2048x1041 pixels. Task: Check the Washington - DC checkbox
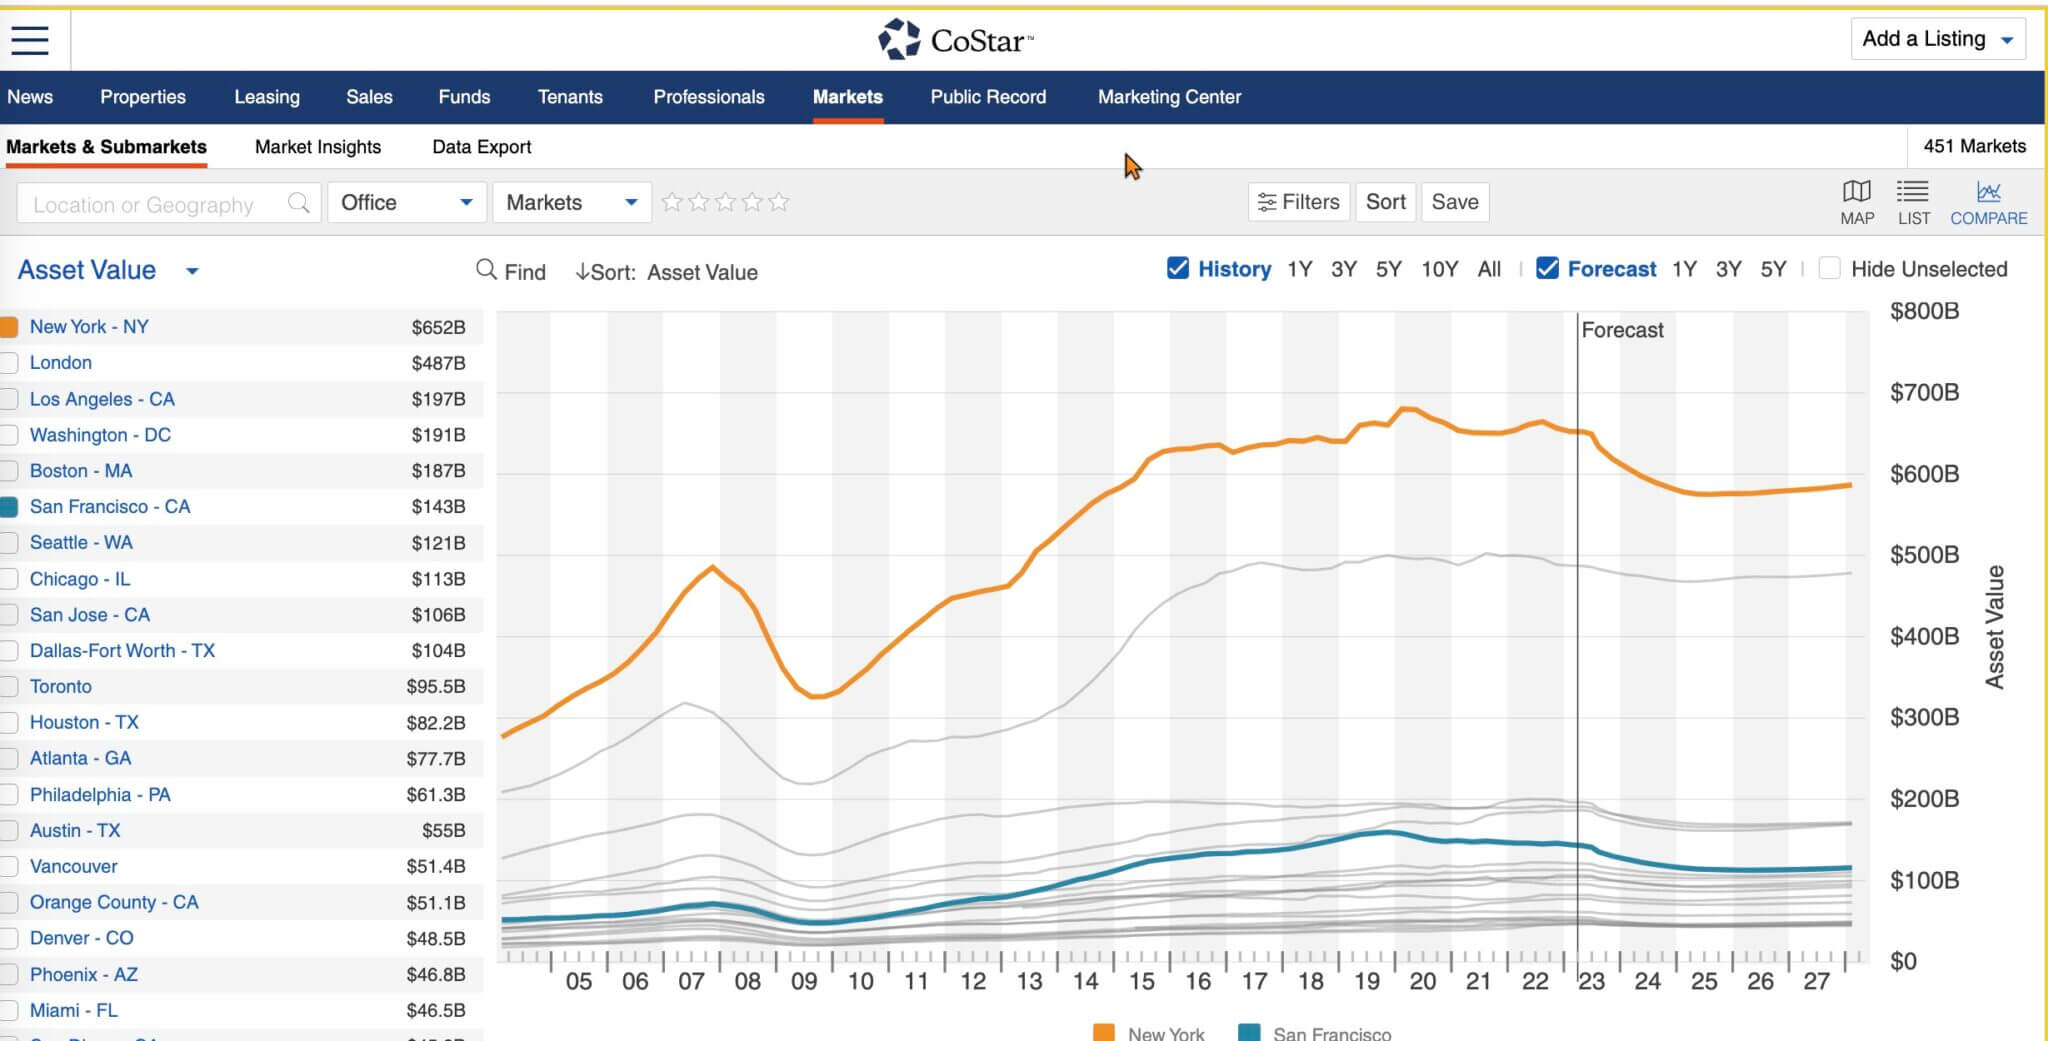point(9,435)
